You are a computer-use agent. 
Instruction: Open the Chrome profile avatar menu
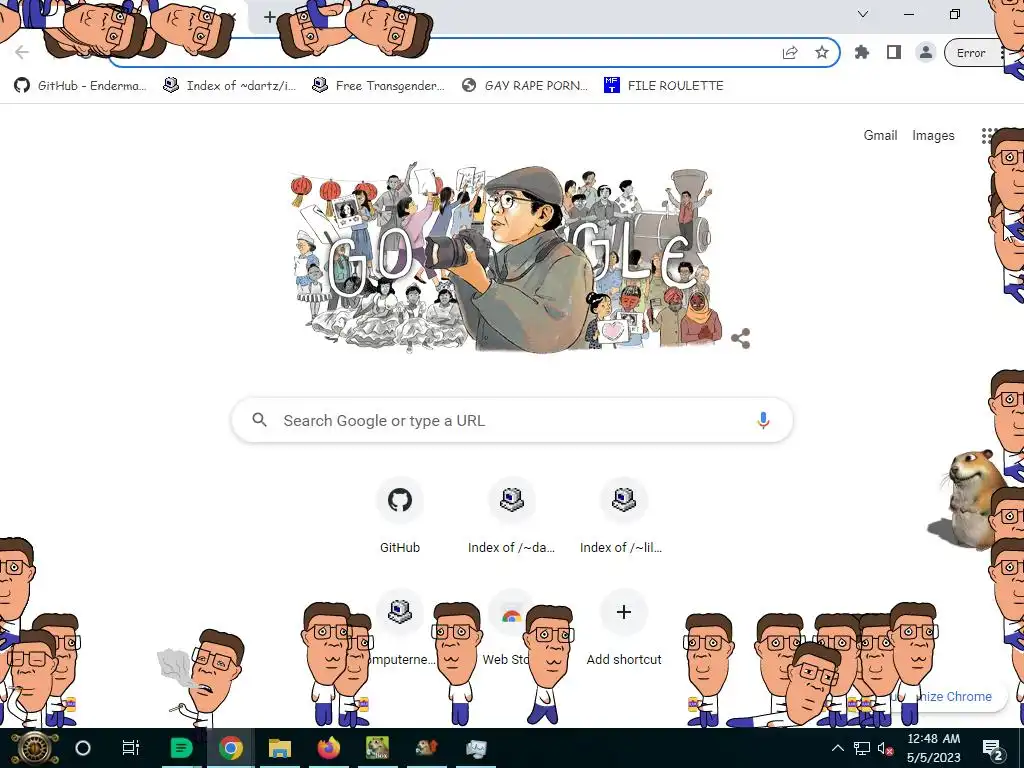pos(925,53)
